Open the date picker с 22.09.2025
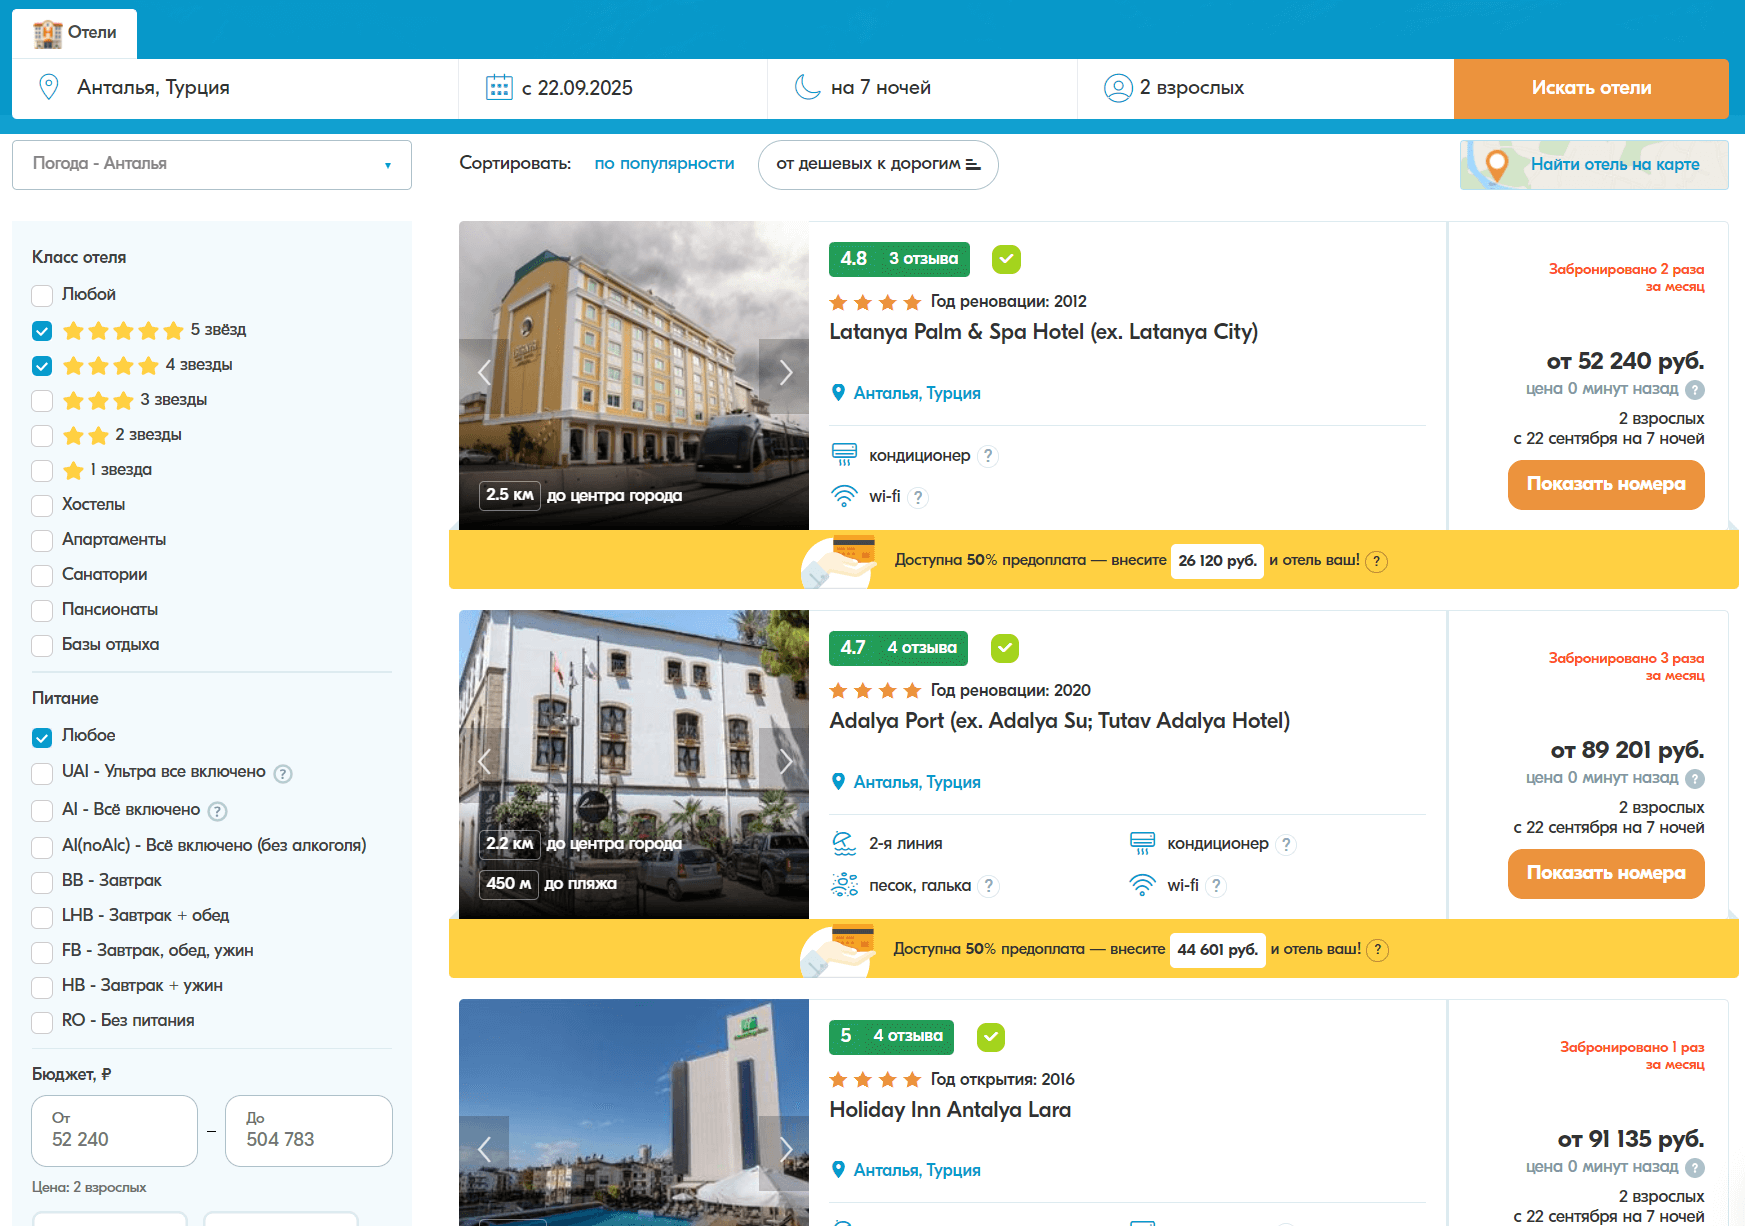Screen dimensions: 1745x1226 (x=613, y=88)
